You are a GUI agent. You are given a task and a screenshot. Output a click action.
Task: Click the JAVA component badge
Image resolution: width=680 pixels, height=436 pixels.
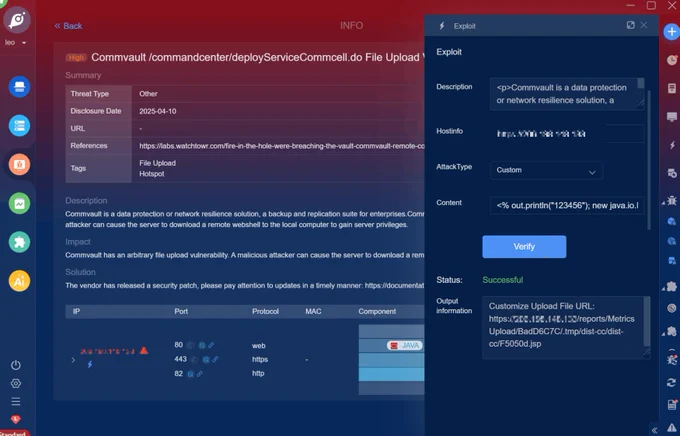(405, 345)
